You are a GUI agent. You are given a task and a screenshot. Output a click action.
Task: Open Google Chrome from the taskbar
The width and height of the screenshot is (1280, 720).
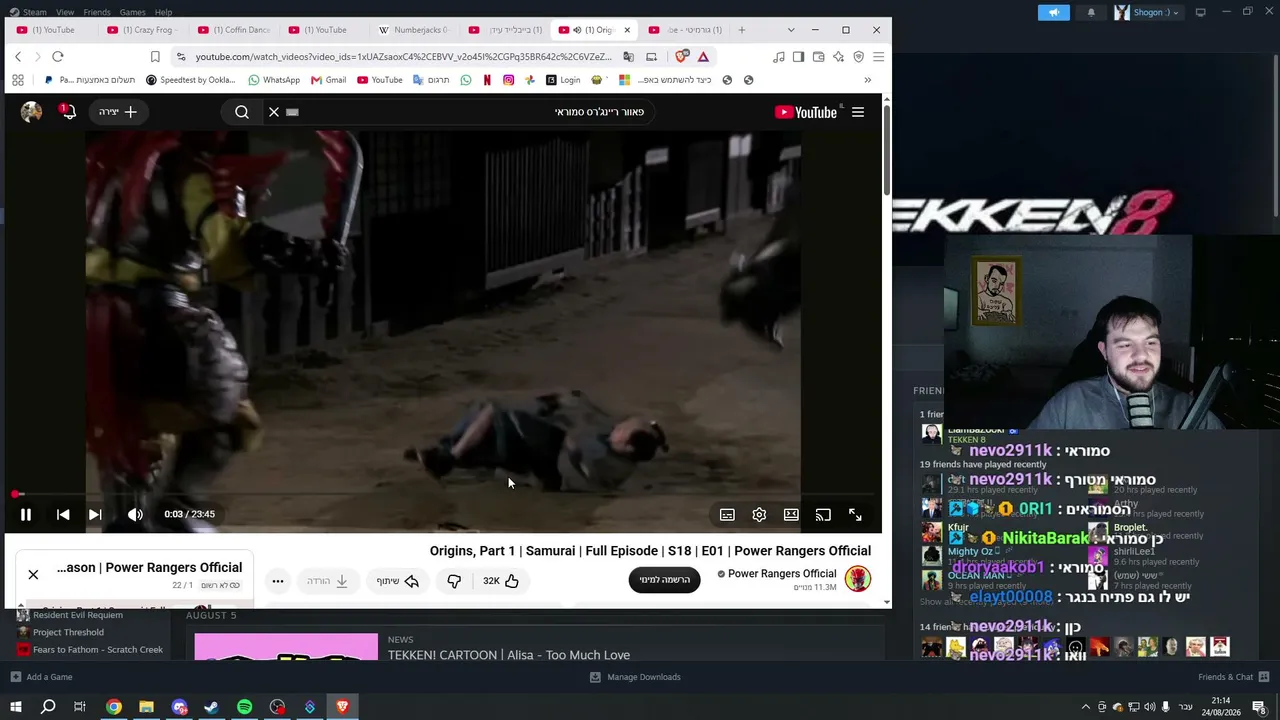114,707
